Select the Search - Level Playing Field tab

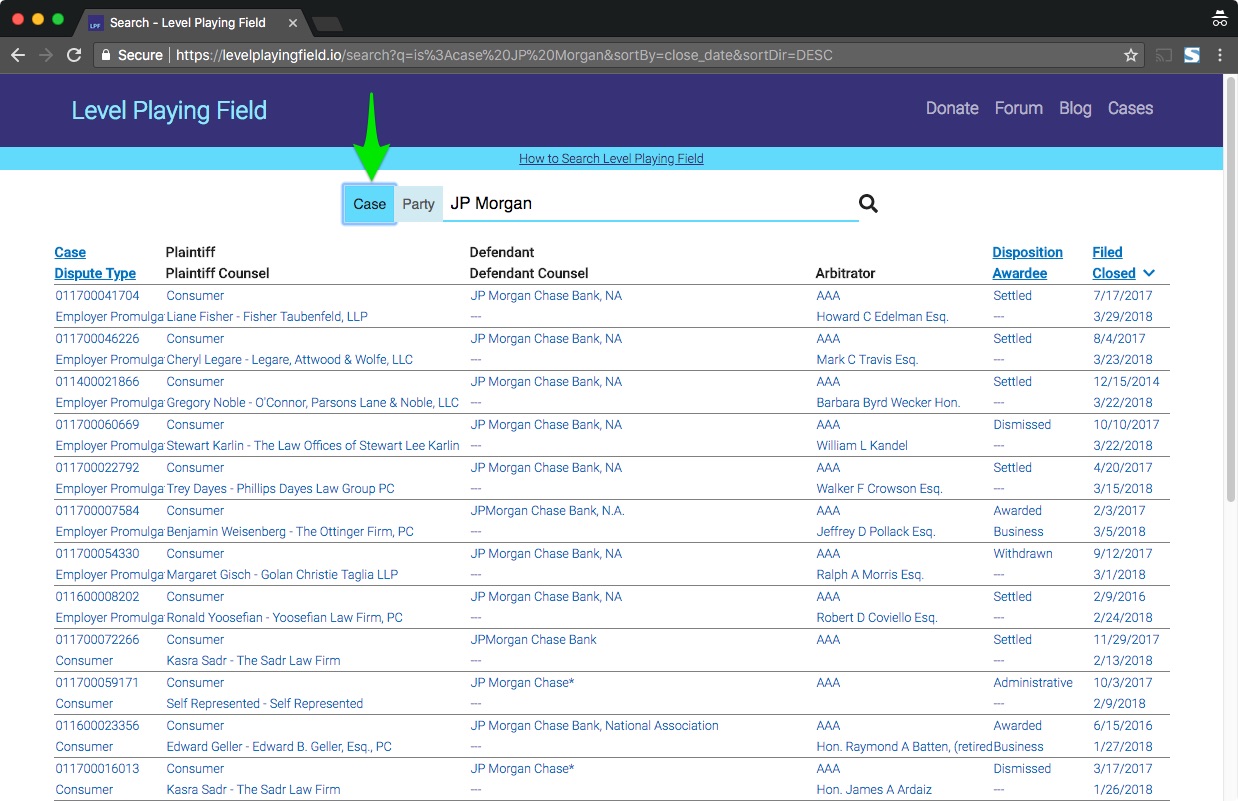coord(187,22)
